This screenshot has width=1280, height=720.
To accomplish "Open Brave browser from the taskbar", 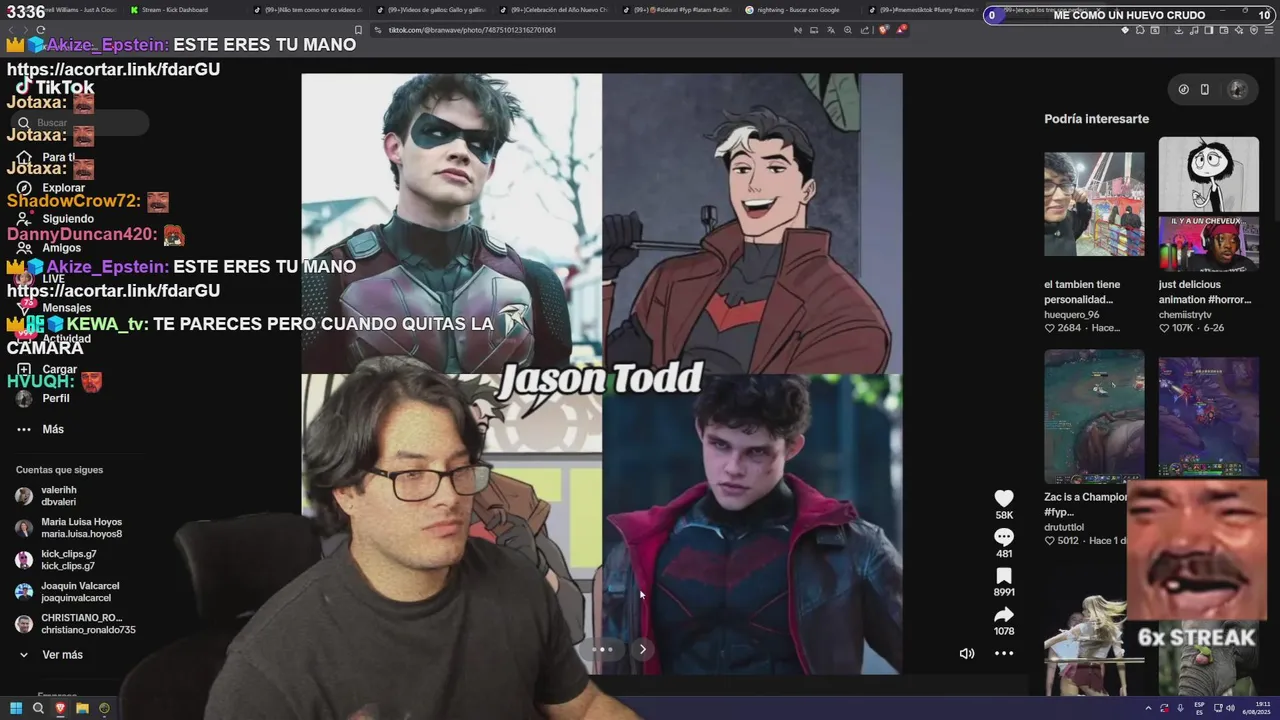I will pos(60,708).
